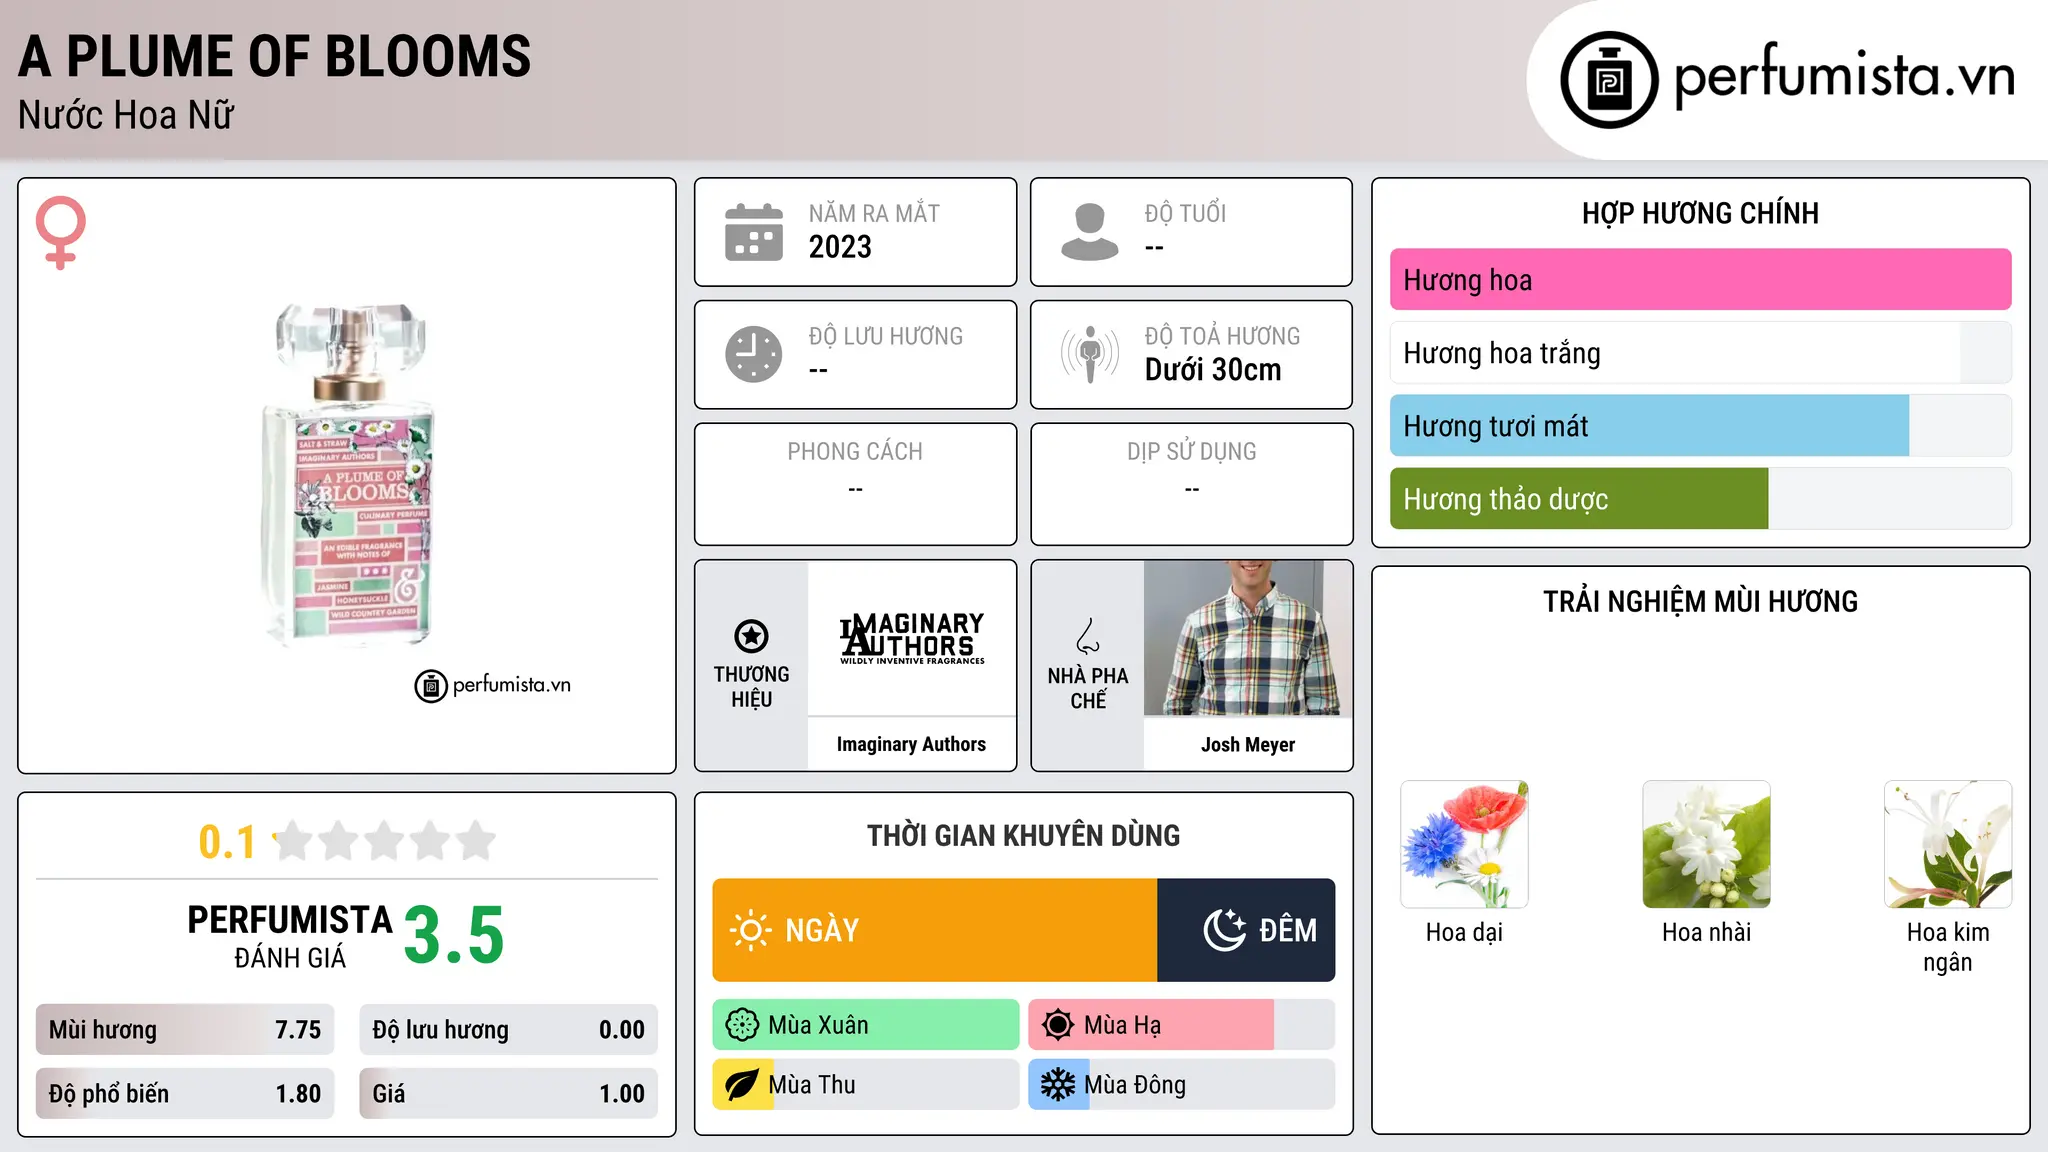Open the Josh Meyer perfumer photo
The height and width of the screenshot is (1152, 2048).
click(x=1248, y=638)
